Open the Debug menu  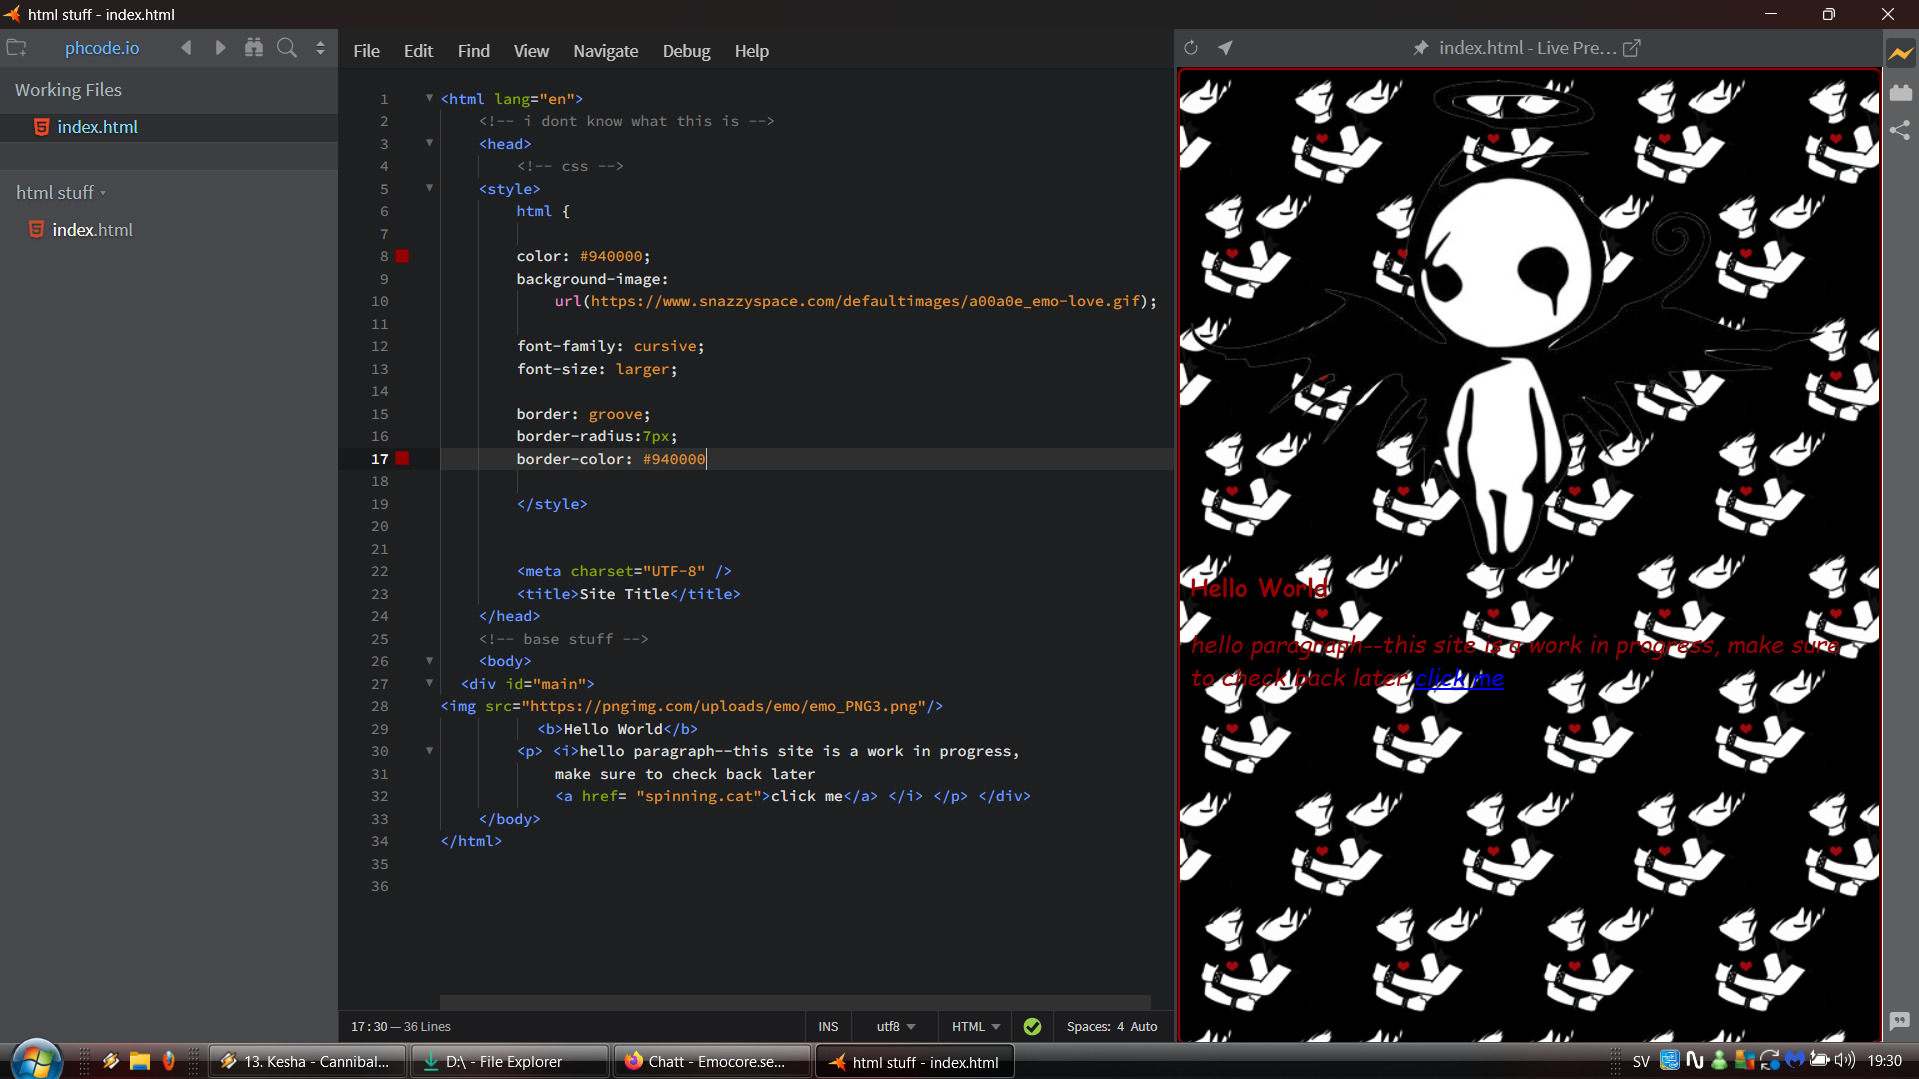pyautogui.click(x=686, y=51)
